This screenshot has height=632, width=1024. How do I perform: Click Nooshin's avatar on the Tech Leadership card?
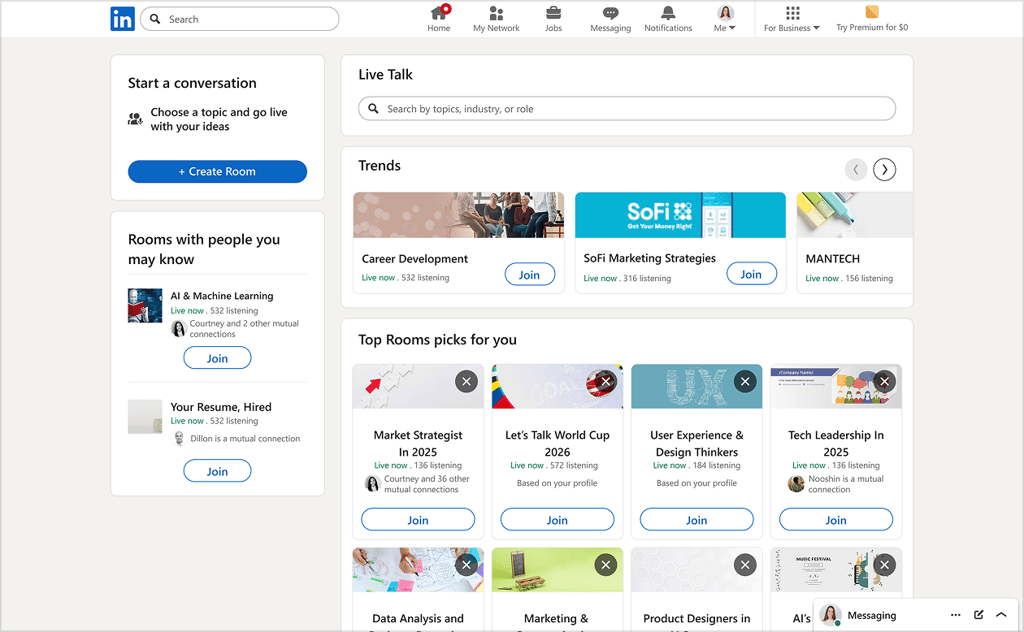(796, 484)
